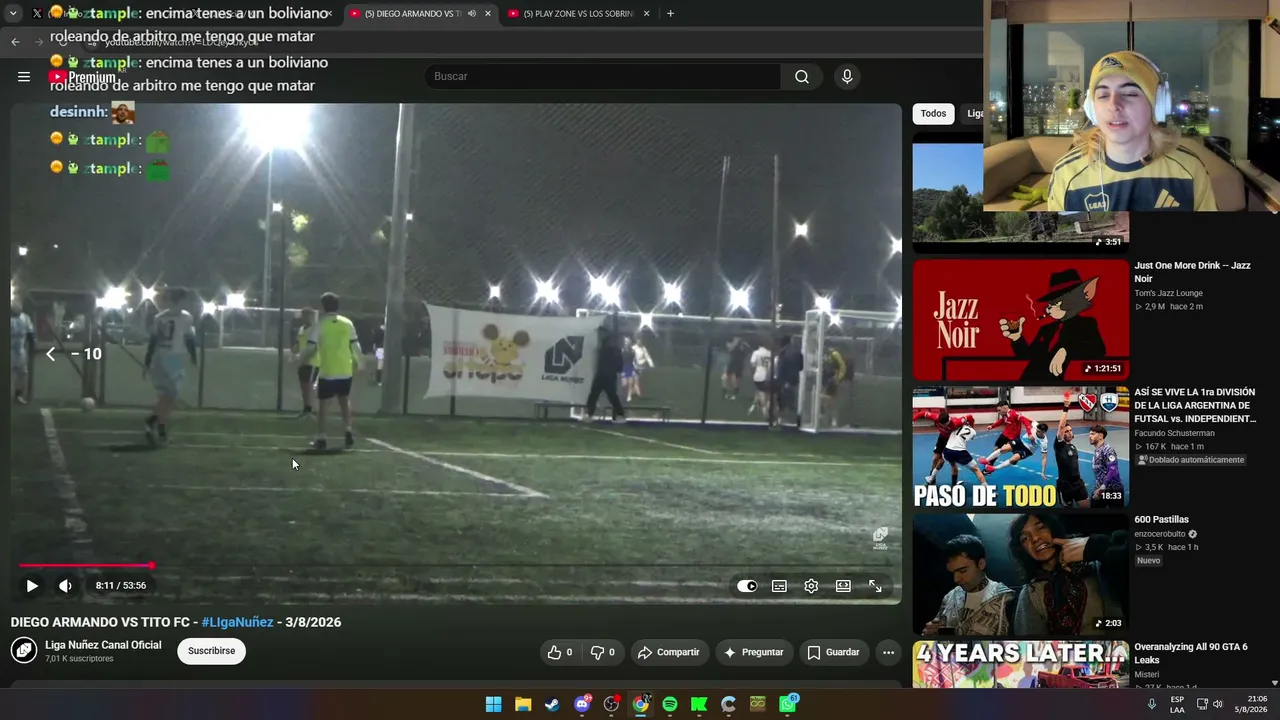Go back with the browser back arrow
1280x720 pixels.
coord(15,41)
